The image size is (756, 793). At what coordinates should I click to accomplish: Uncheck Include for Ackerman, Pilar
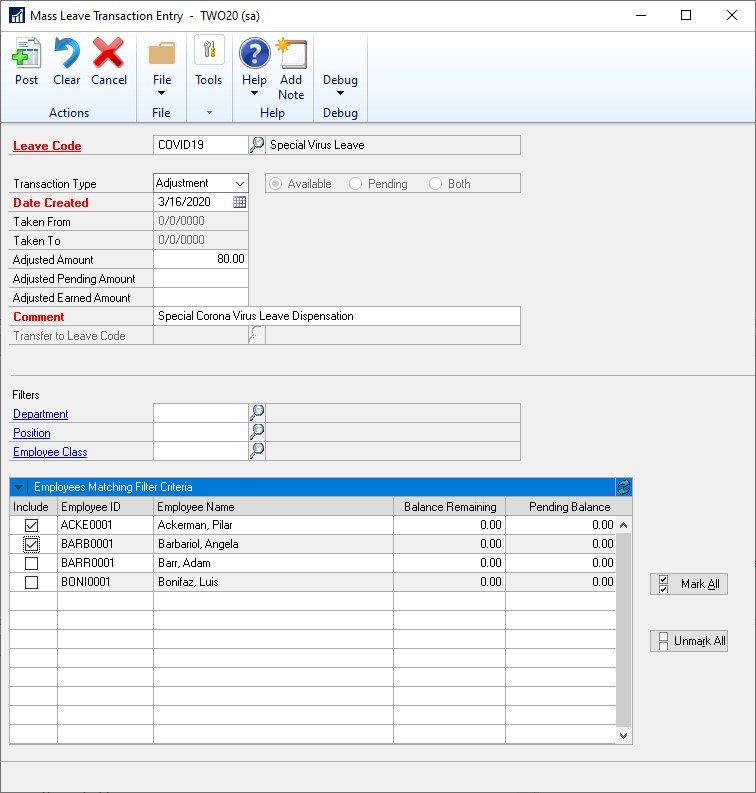tap(31, 525)
